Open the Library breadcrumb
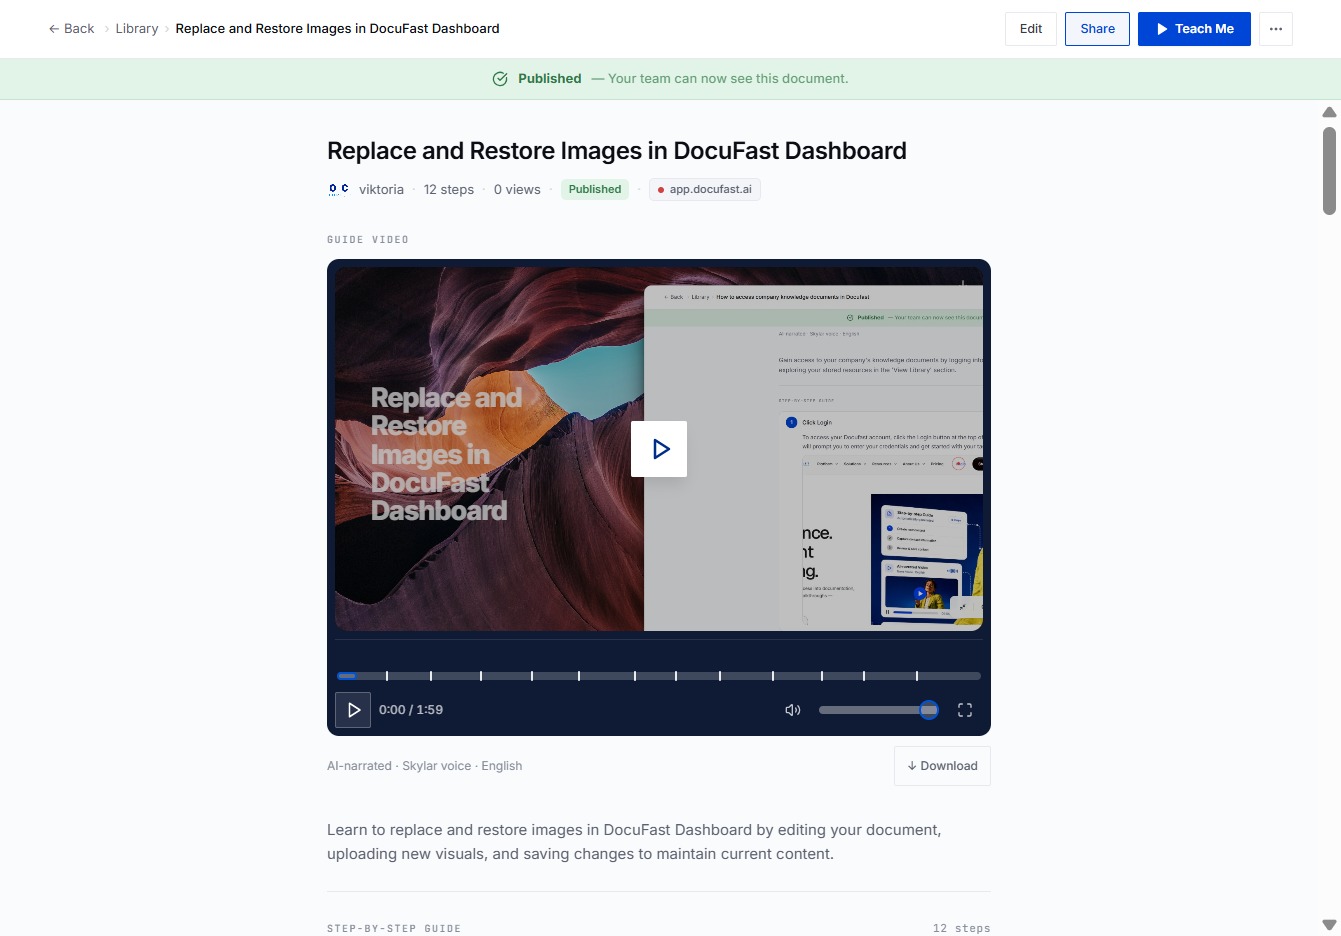Viewport: 1341px width, 936px height. pos(137,29)
